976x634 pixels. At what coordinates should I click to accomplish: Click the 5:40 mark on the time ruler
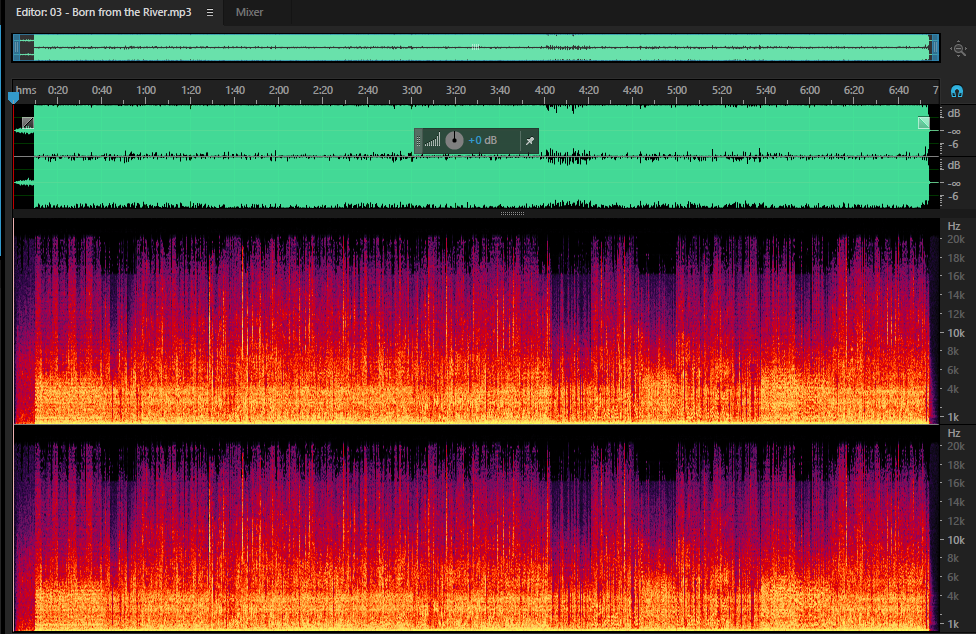(x=766, y=90)
